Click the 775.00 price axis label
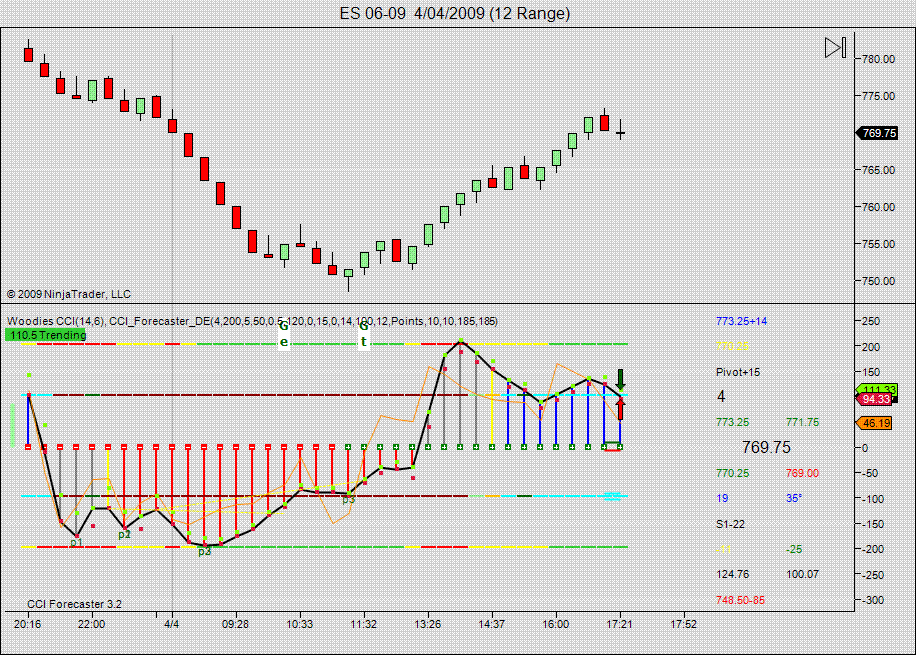This screenshot has height=655, width=916. click(878, 96)
